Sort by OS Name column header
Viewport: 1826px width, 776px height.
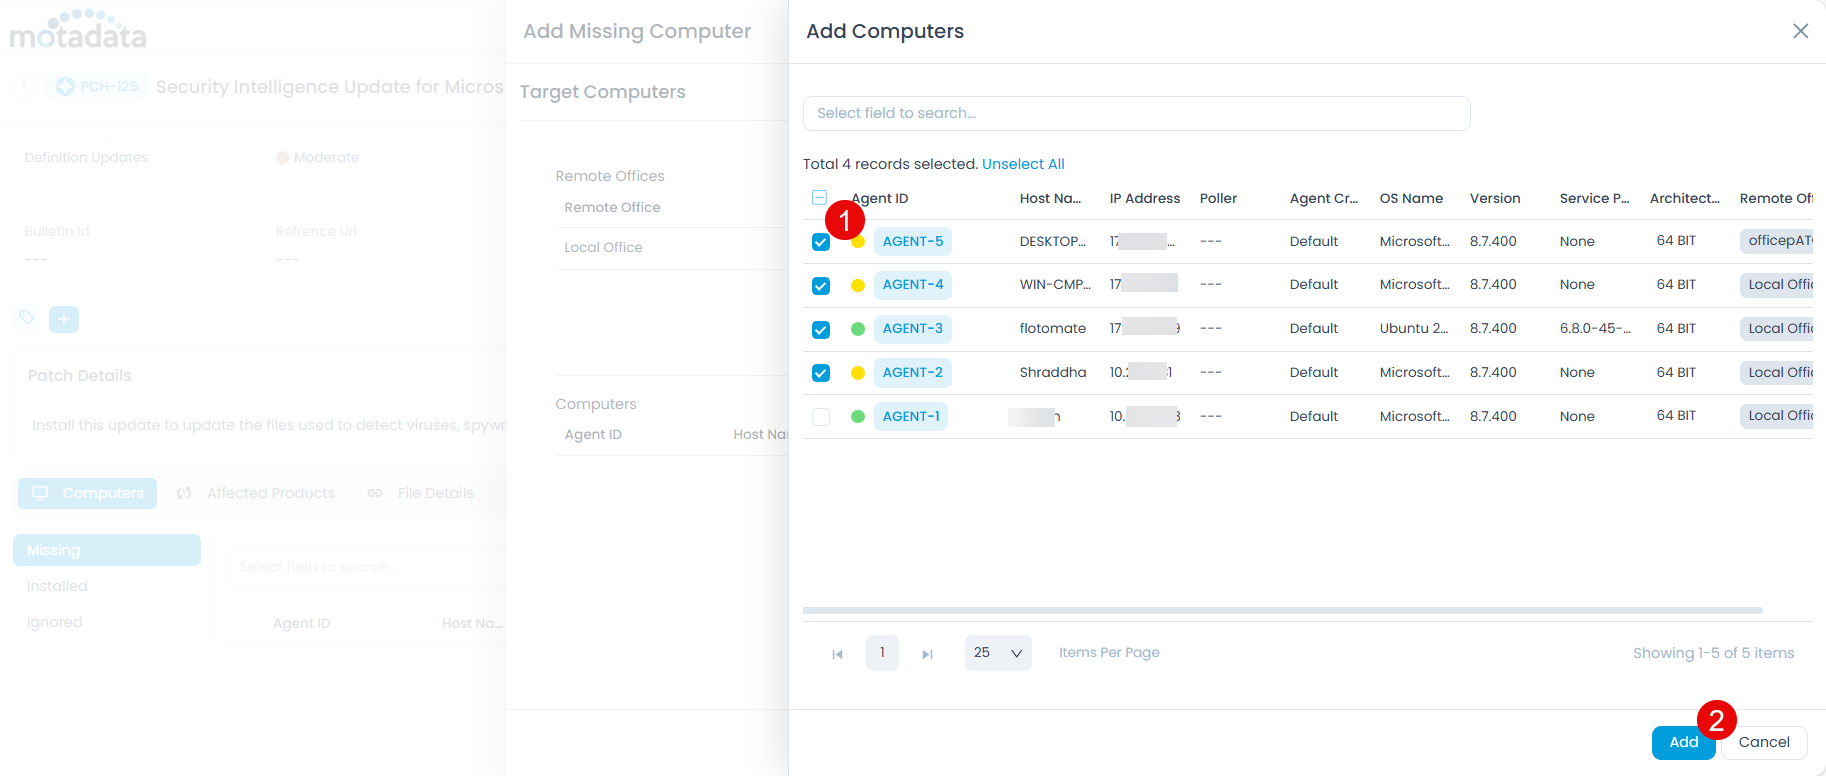[1411, 198]
